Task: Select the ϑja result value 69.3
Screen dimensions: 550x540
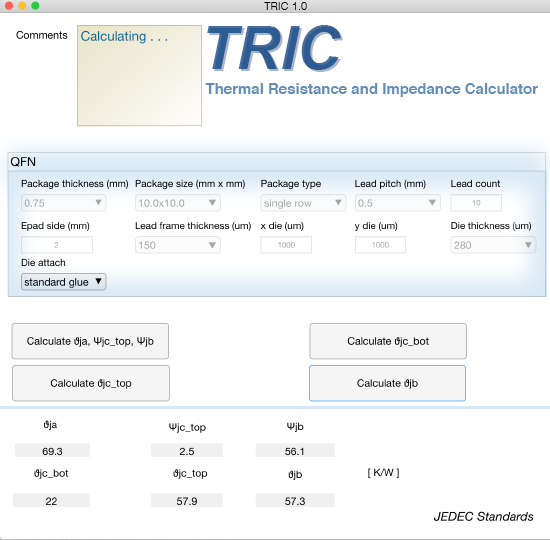Action: (x=52, y=451)
